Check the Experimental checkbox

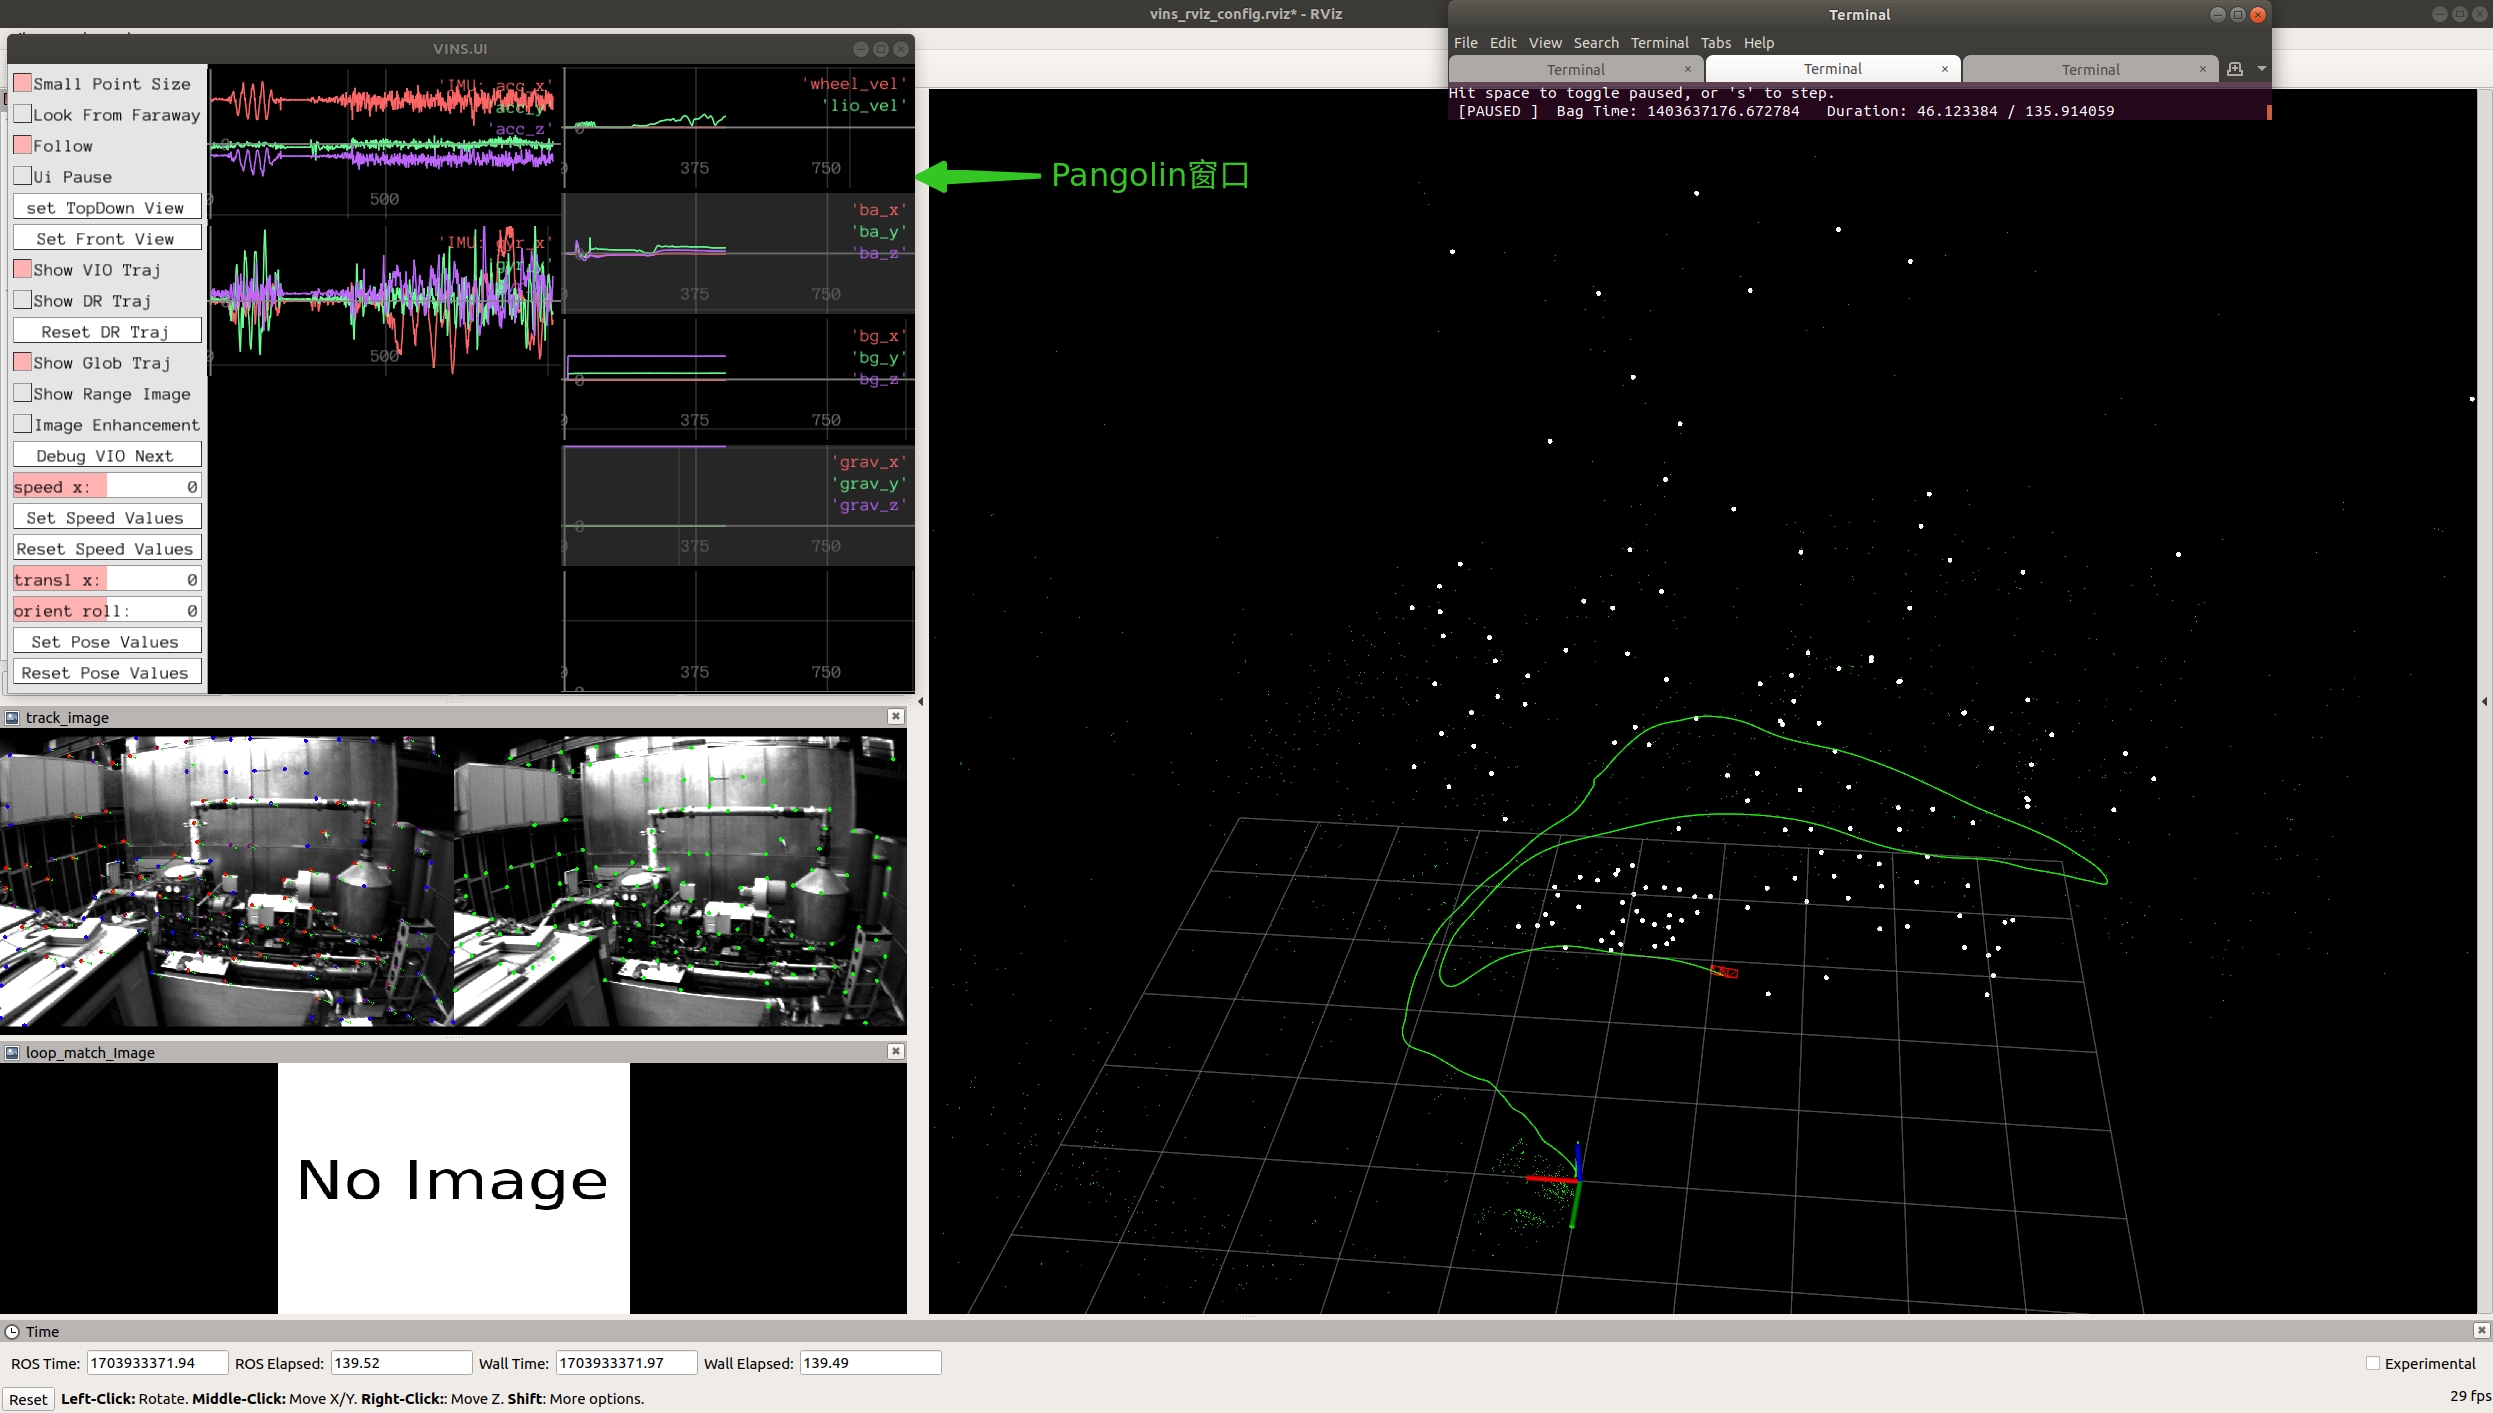click(x=2372, y=1363)
